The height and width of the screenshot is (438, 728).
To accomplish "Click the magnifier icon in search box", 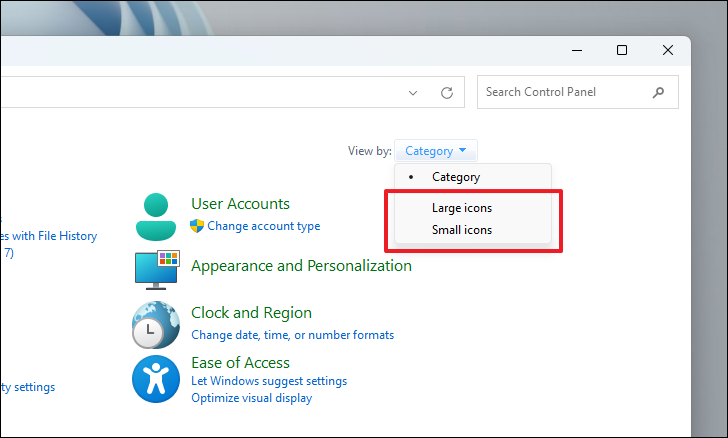I will (x=658, y=92).
